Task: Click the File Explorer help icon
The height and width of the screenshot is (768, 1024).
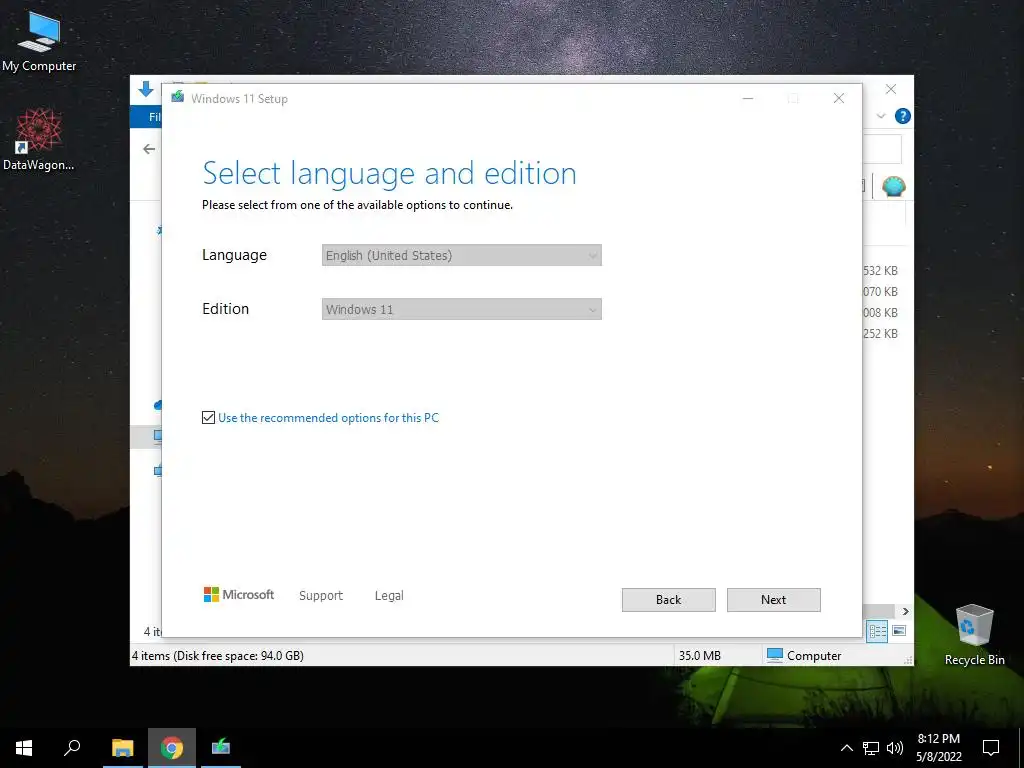Action: tap(903, 116)
